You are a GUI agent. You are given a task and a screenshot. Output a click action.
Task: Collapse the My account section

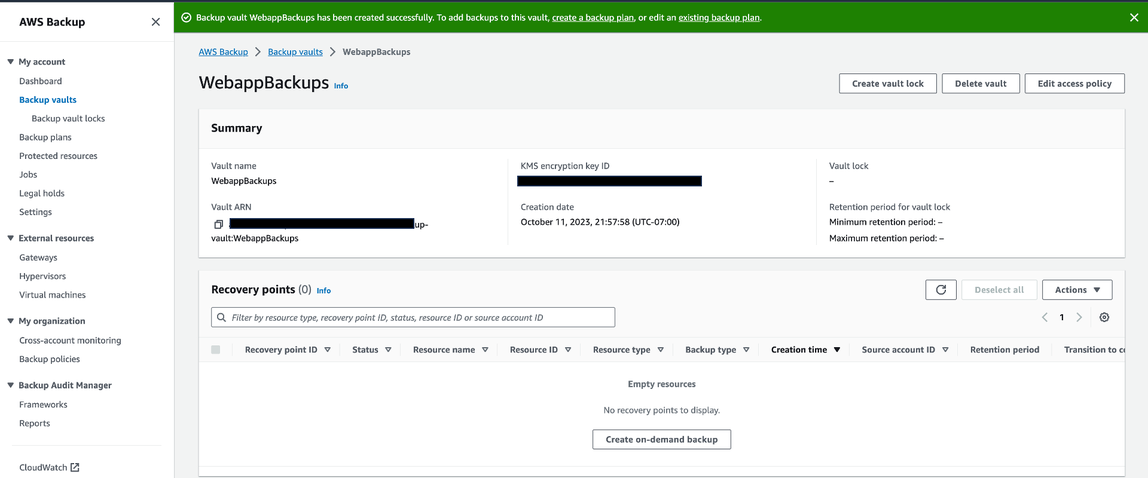tap(11, 61)
